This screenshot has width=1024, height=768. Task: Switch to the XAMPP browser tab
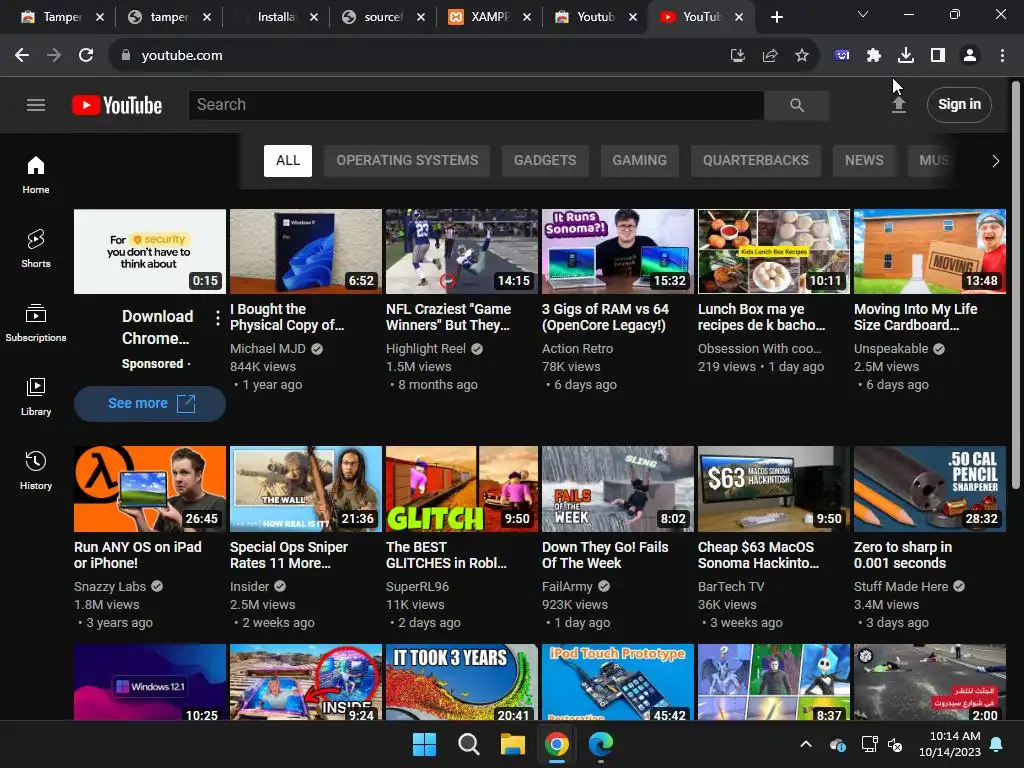pos(490,17)
